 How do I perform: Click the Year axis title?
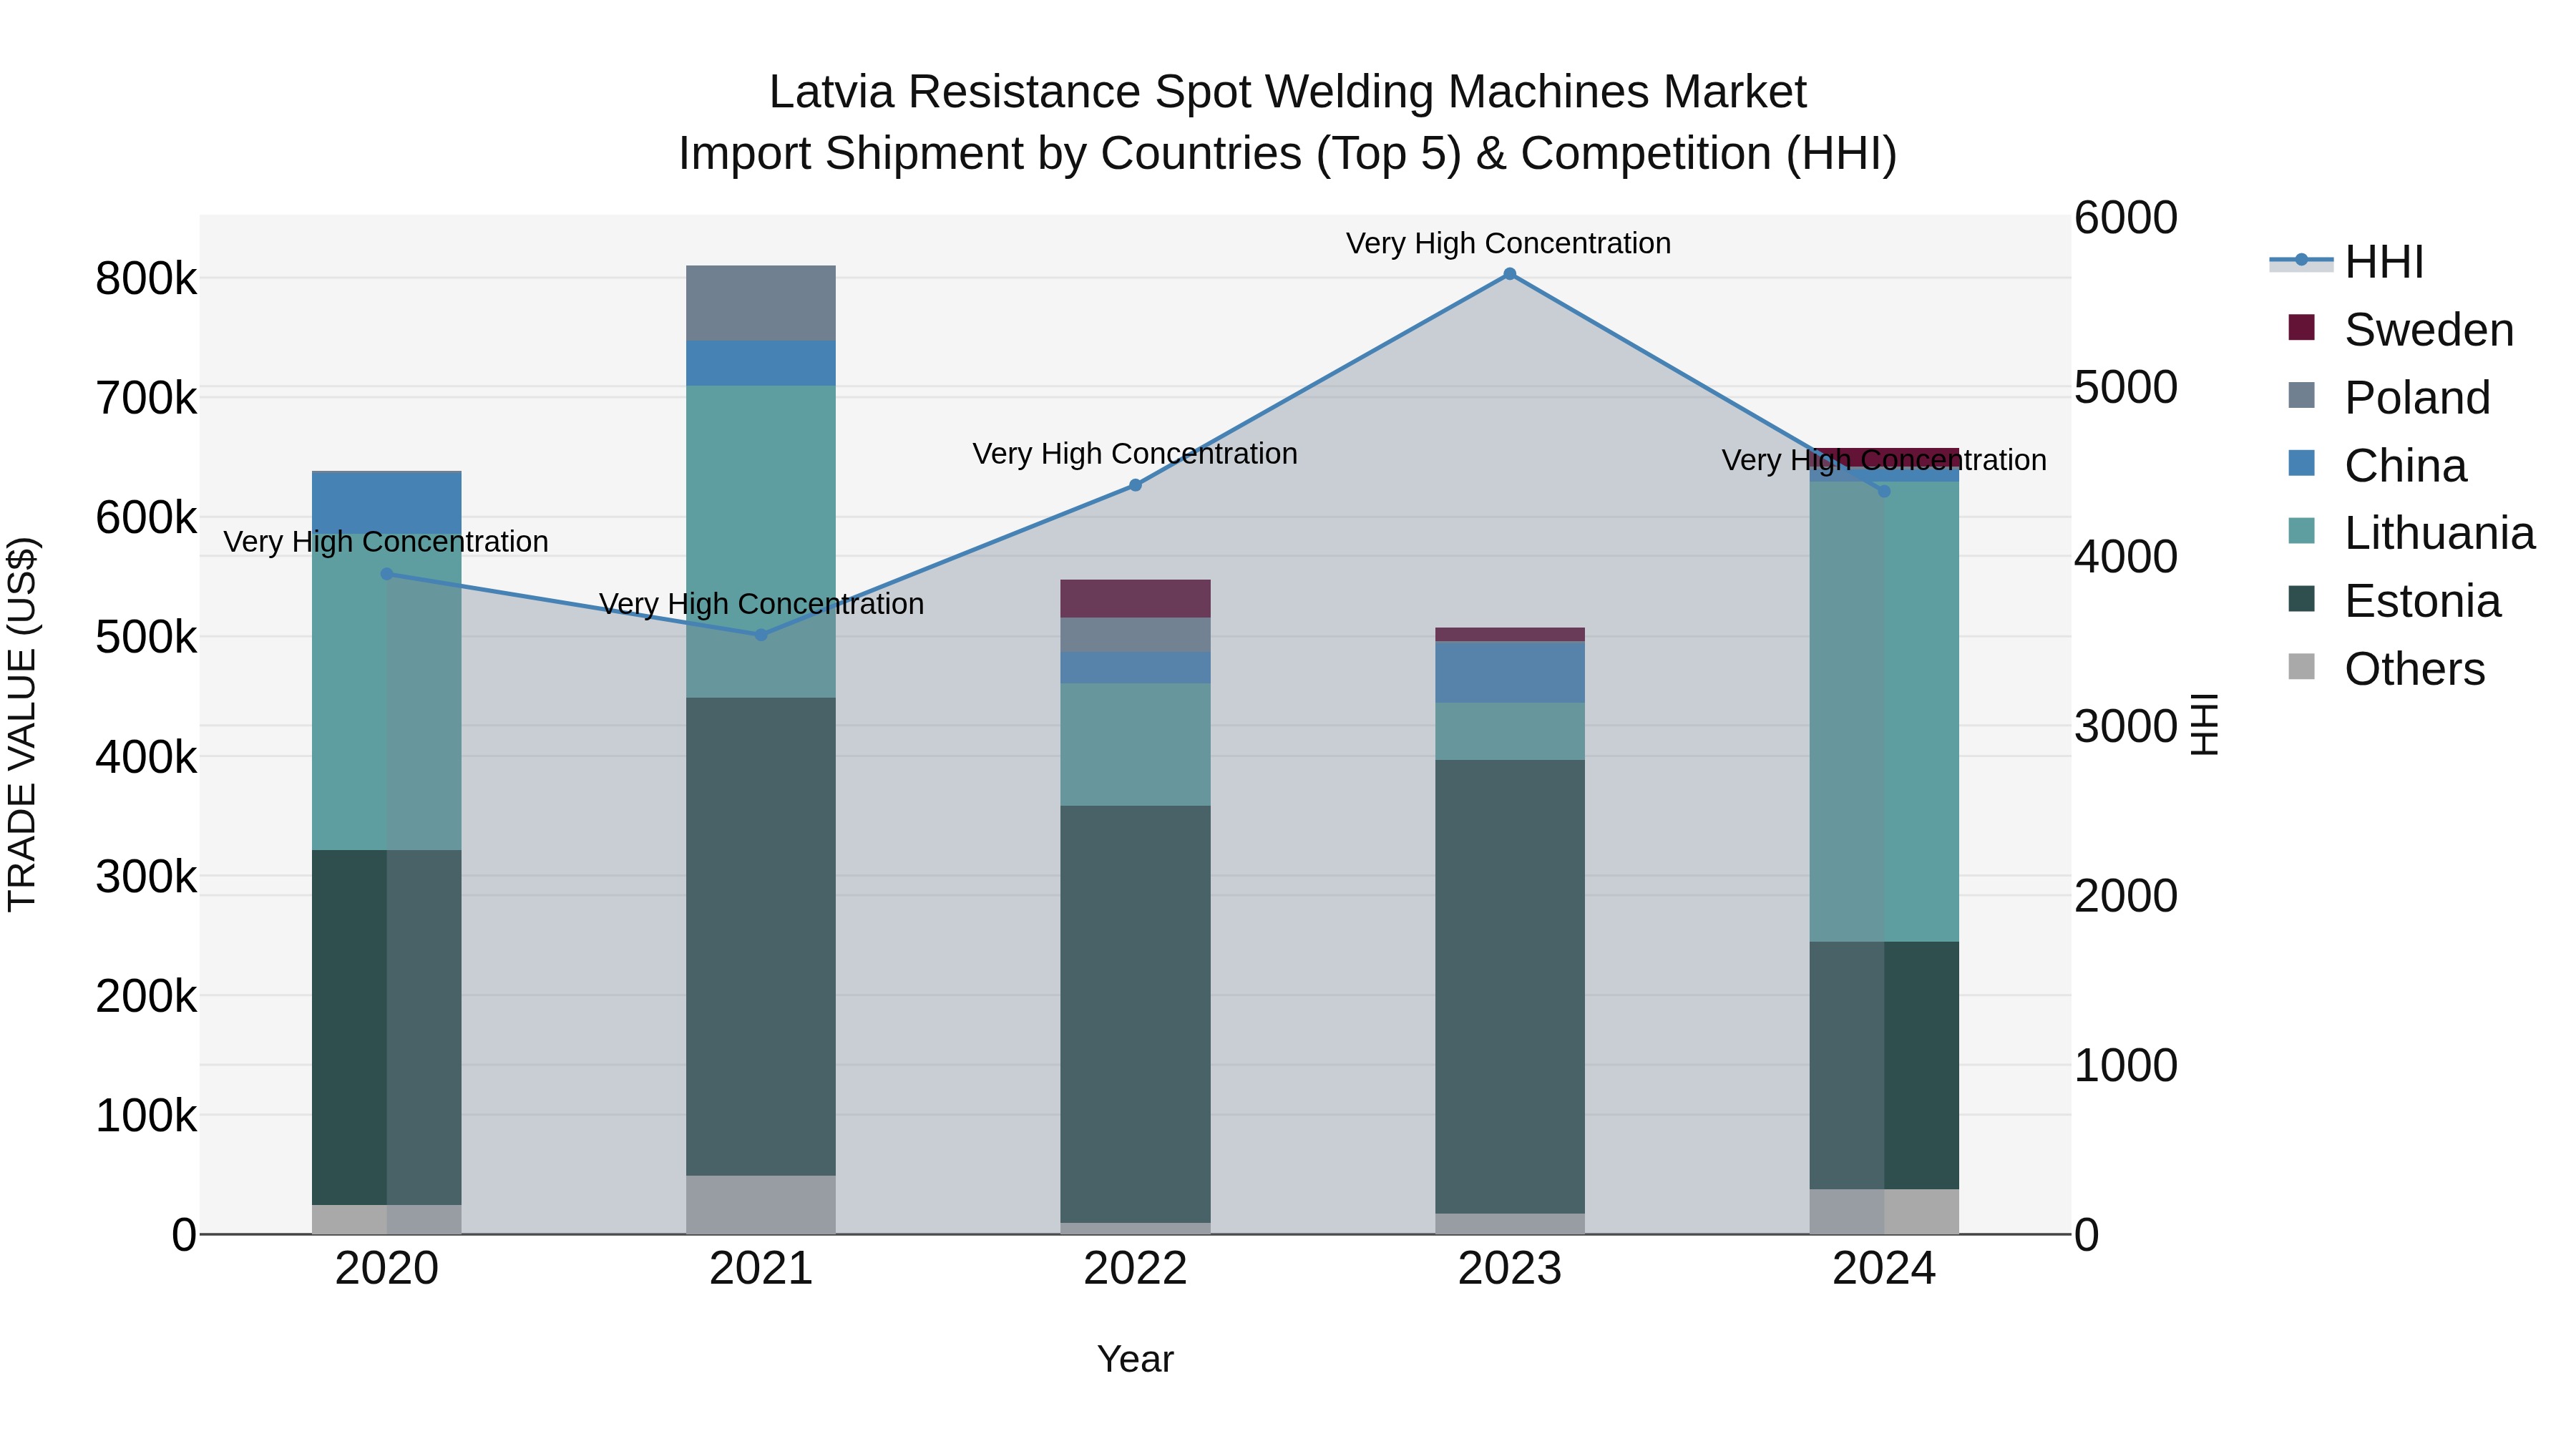pos(1135,1360)
